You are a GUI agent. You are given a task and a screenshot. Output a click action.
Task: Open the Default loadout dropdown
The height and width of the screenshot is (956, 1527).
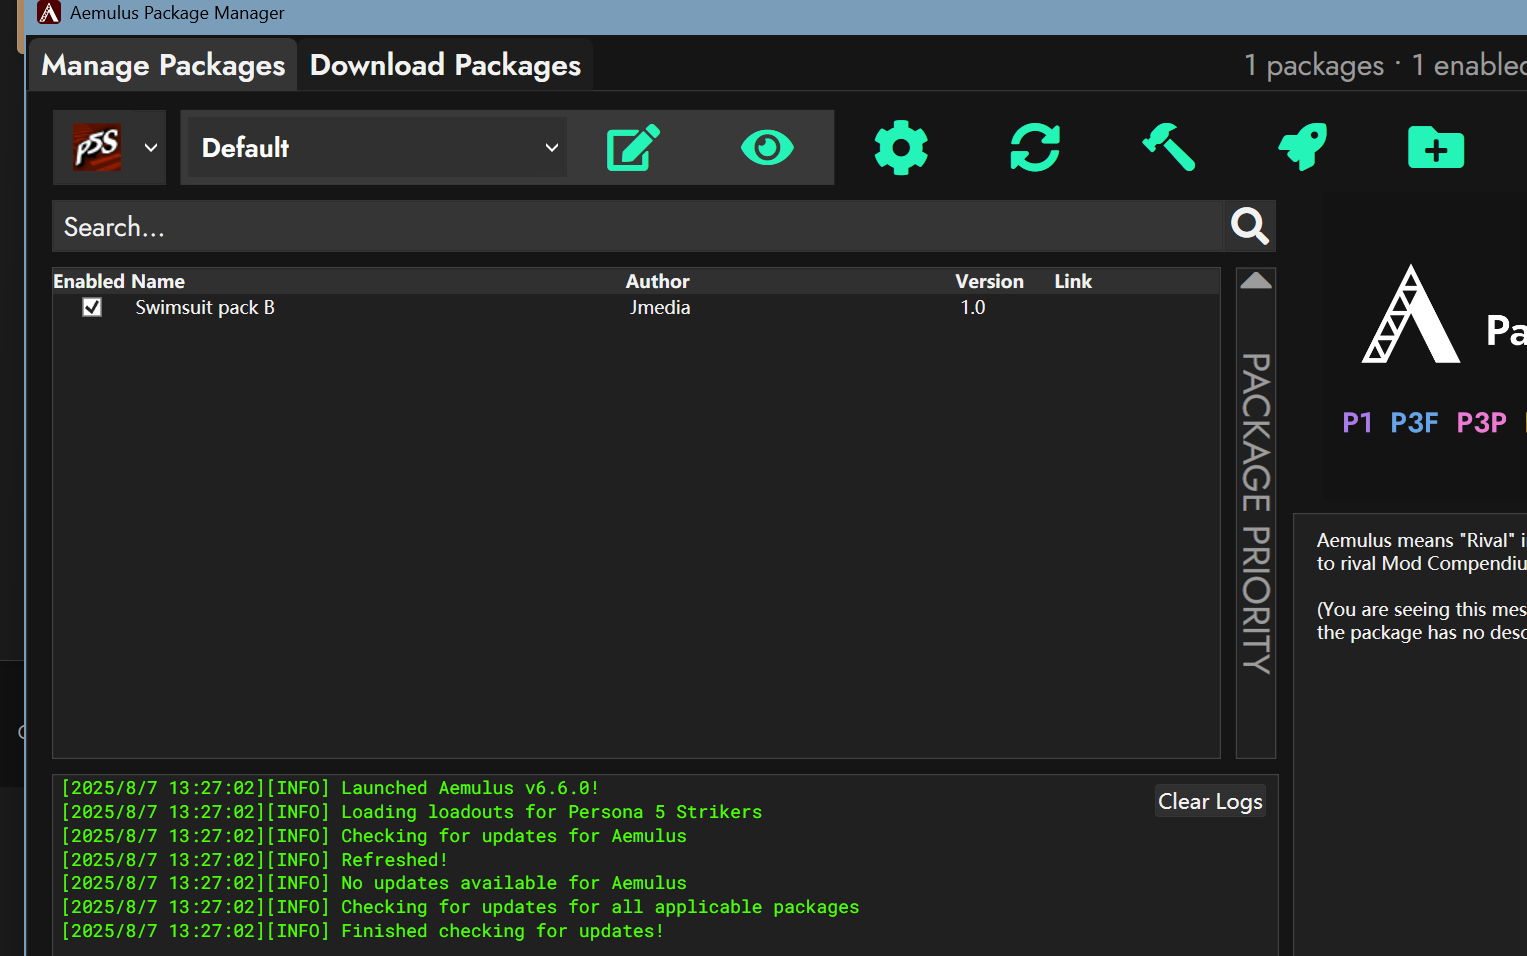coord(377,148)
